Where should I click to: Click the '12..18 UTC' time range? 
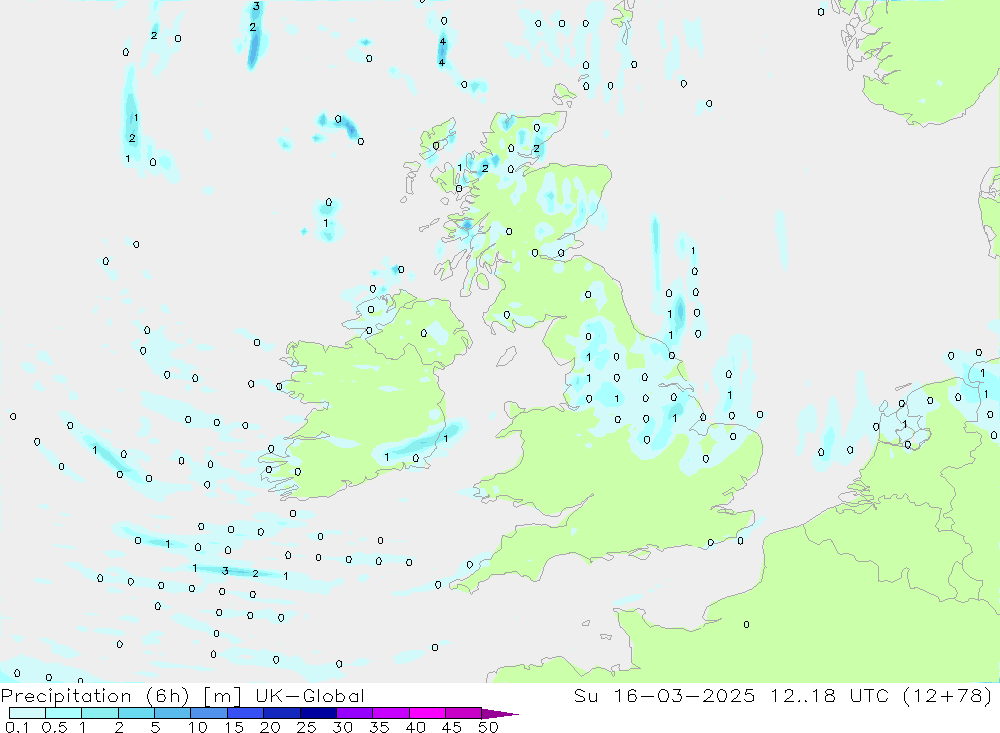[829, 695]
